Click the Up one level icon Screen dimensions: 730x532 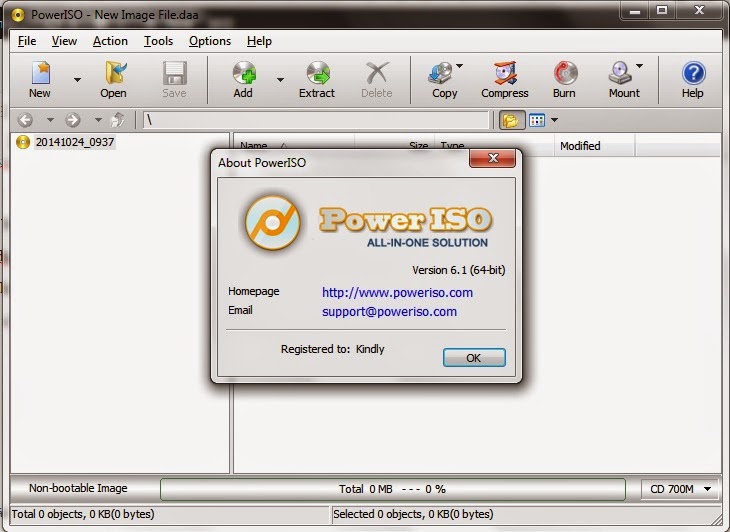117,120
